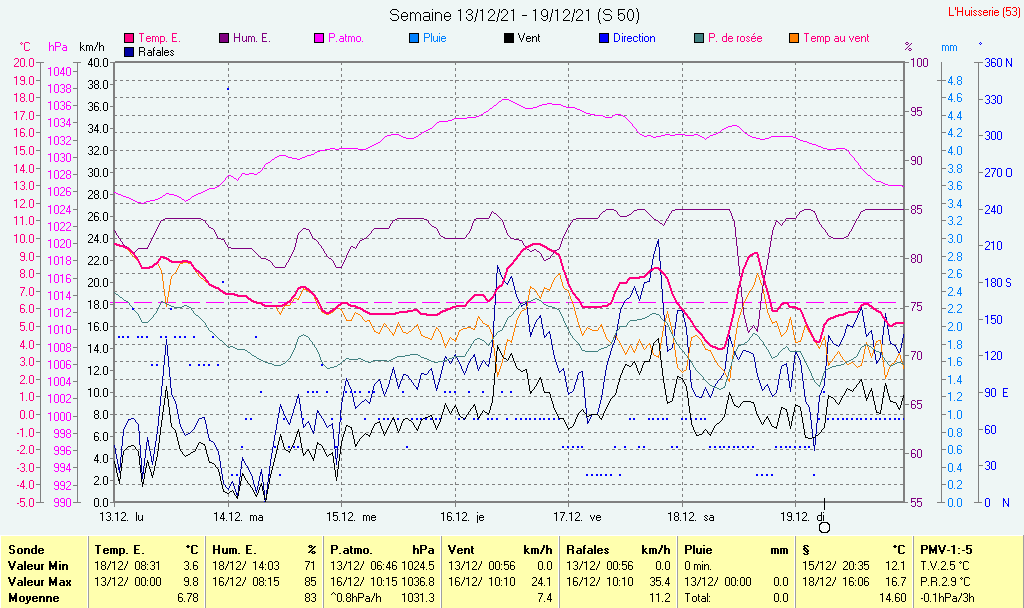This screenshot has width=1024, height=608.
Task: Click the 'hPa' axis unit label at top left
Action: coord(57,47)
